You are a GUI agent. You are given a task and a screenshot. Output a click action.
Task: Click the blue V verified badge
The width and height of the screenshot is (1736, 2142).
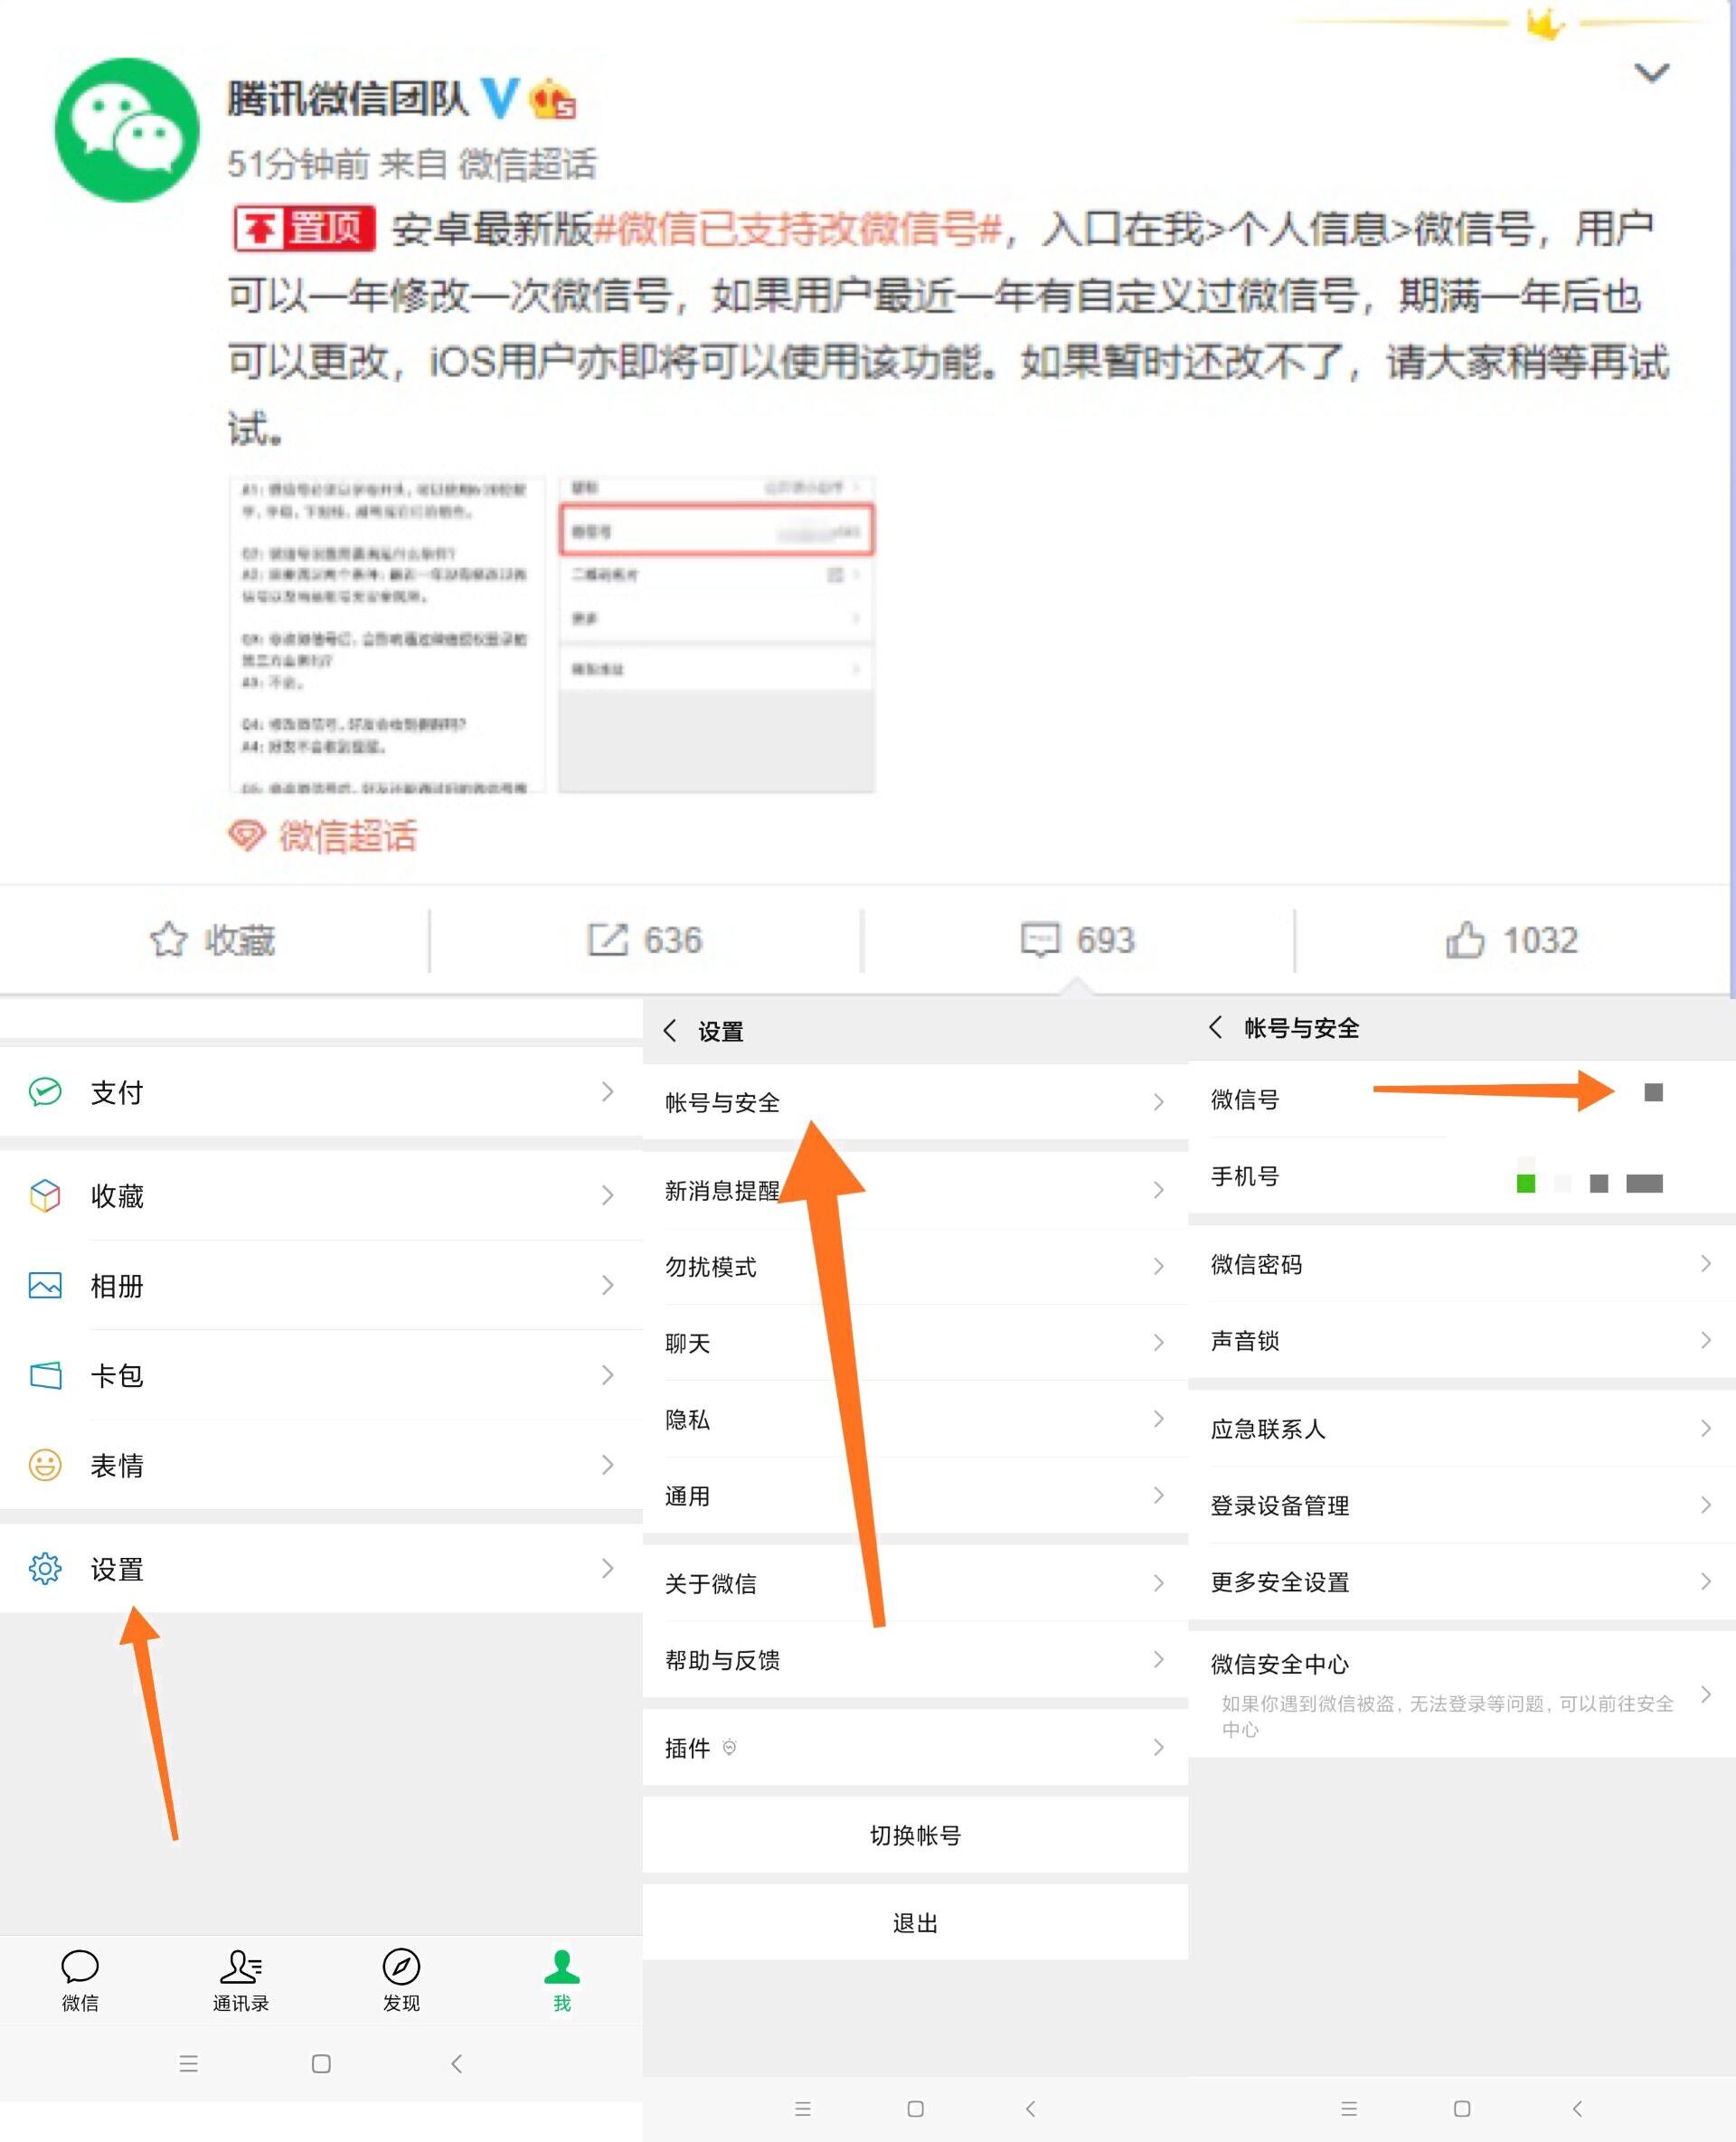pyautogui.click(x=500, y=98)
